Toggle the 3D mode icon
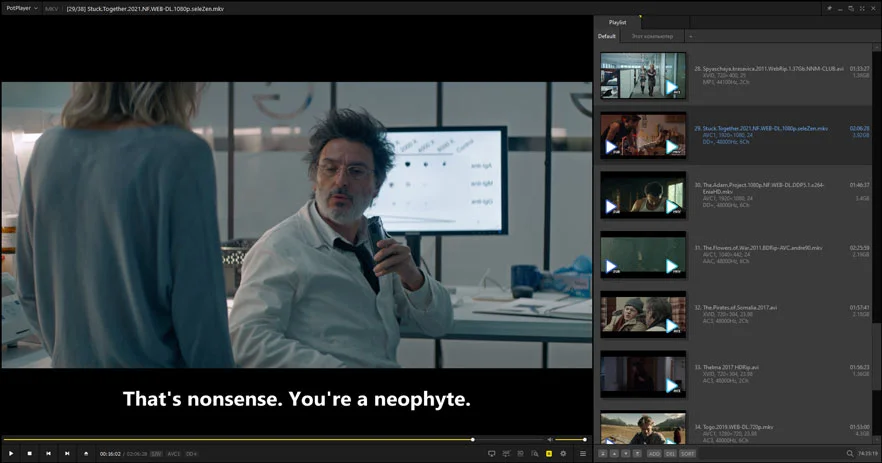 click(520, 453)
